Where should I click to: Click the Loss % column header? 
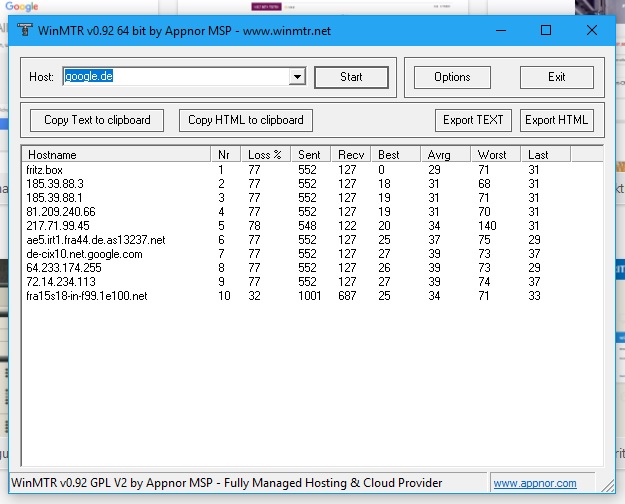point(265,154)
